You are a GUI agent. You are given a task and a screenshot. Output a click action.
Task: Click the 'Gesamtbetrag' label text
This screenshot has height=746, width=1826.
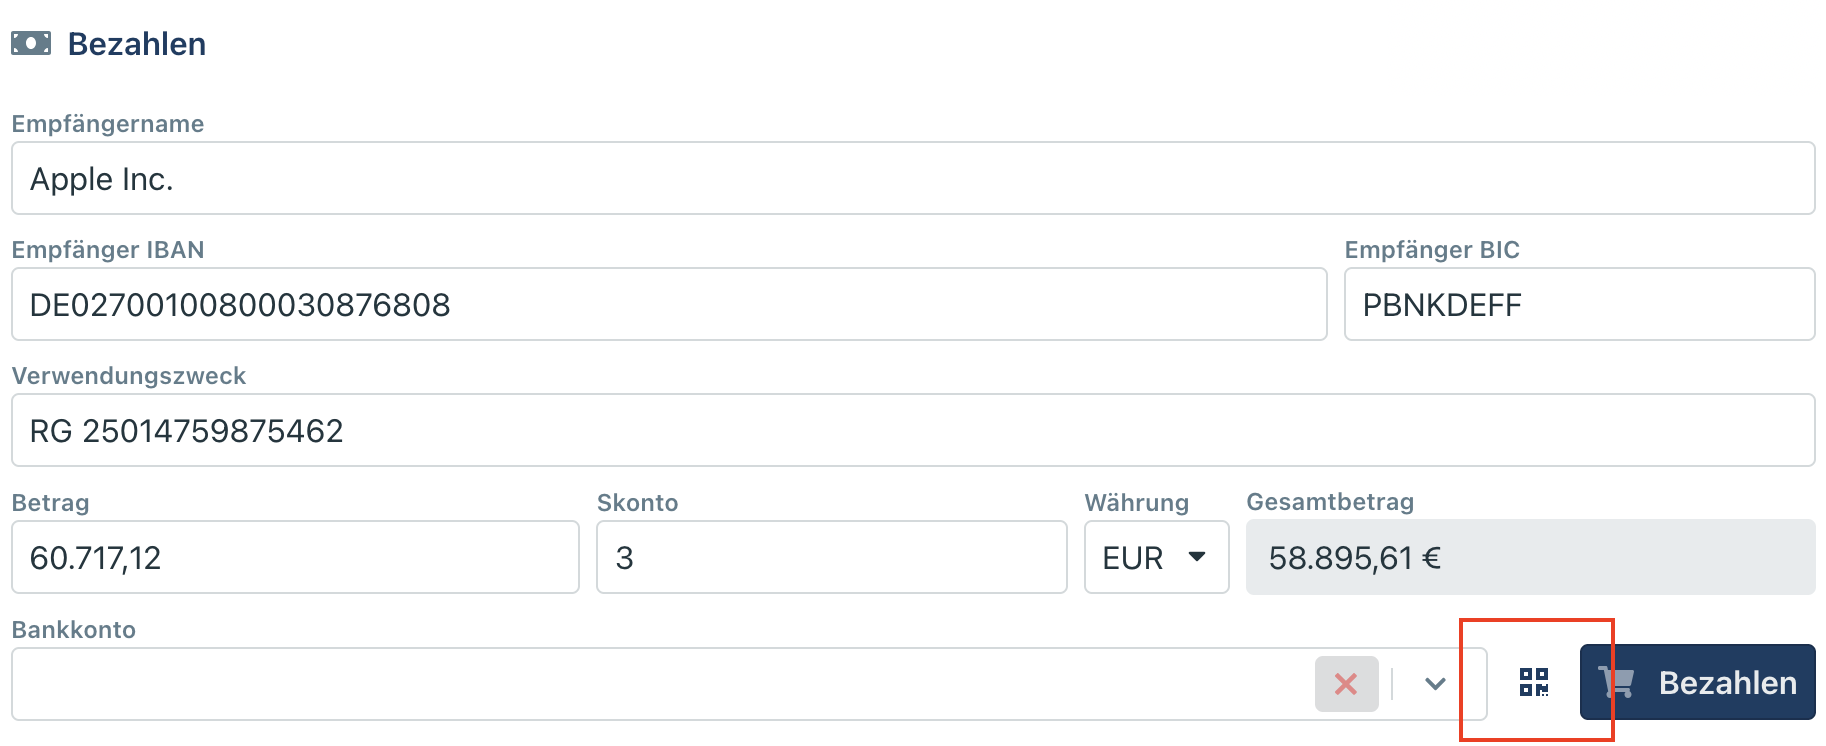click(x=1329, y=502)
